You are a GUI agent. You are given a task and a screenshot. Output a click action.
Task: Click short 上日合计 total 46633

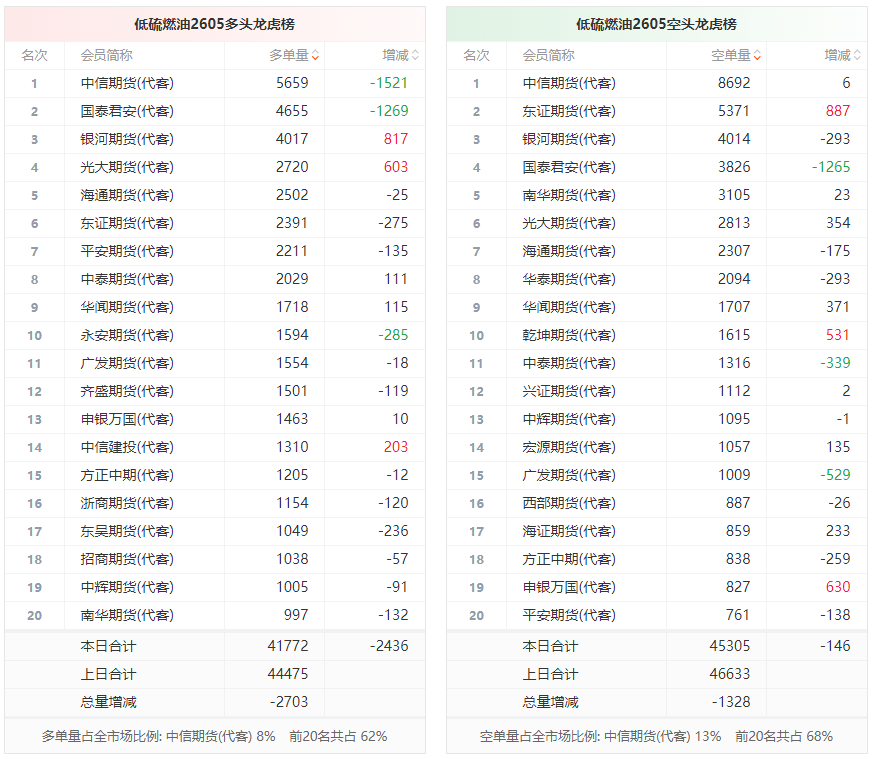pyautogui.click(x=730, y=674)
